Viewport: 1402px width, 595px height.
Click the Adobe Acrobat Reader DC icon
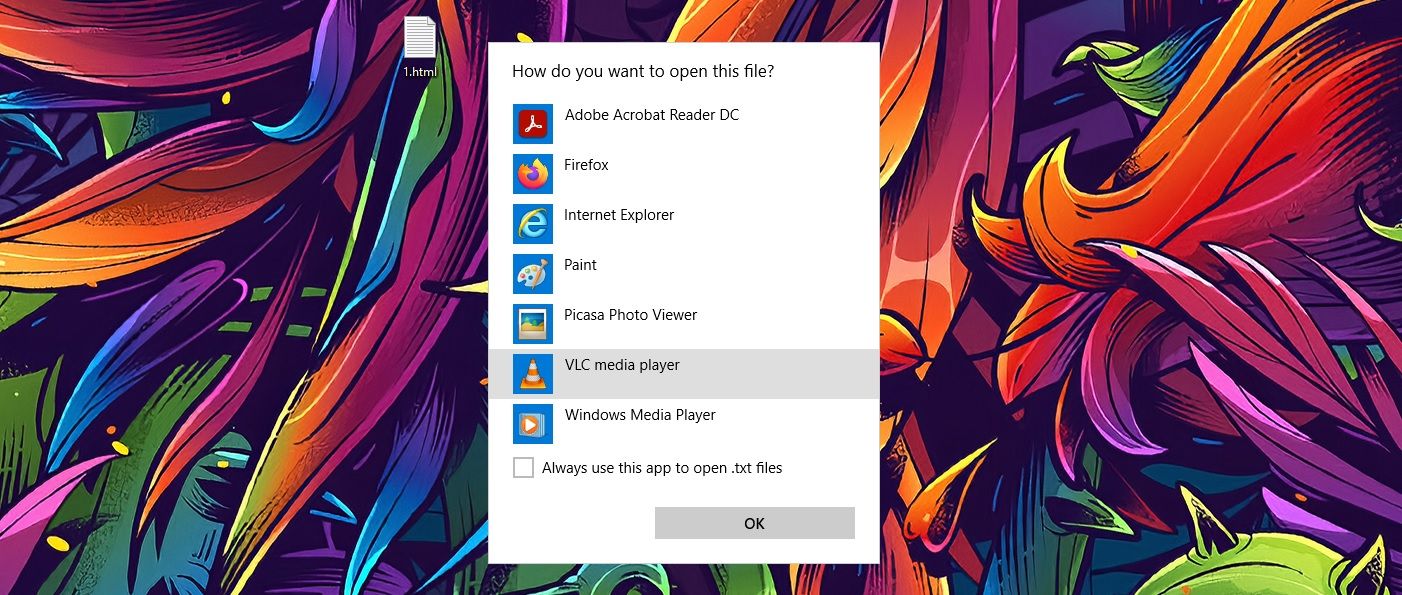pos(532,124)
